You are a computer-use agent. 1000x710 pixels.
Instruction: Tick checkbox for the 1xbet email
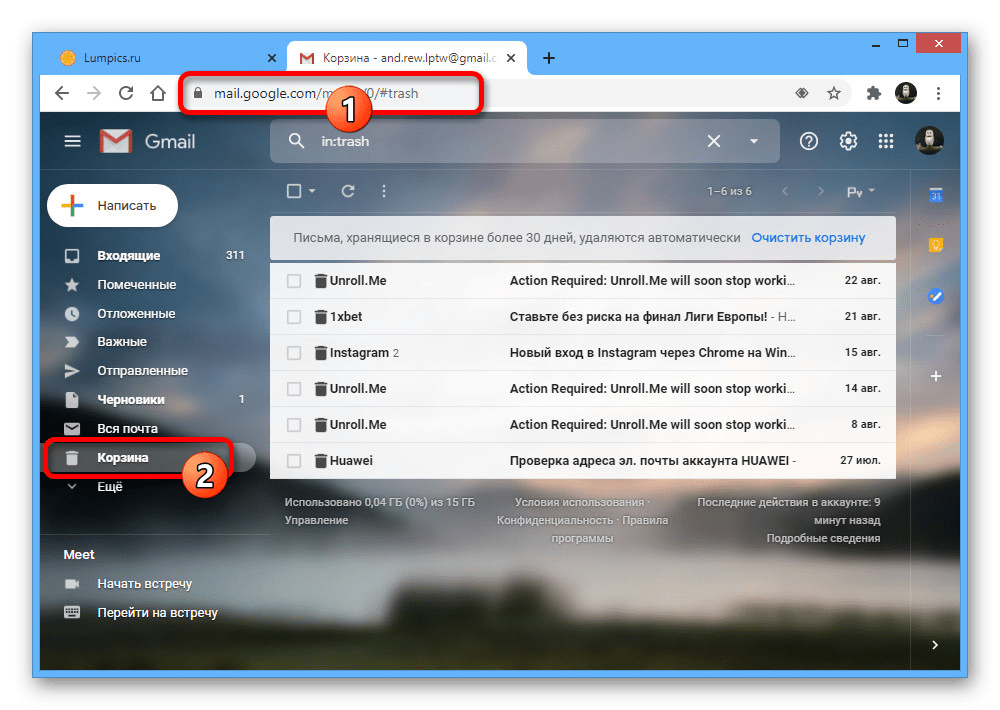294,317
